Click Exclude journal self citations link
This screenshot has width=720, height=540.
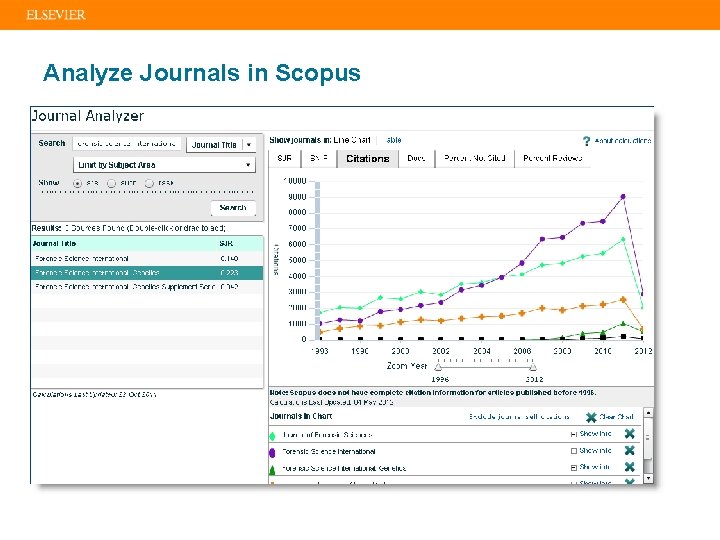point(519,417)
